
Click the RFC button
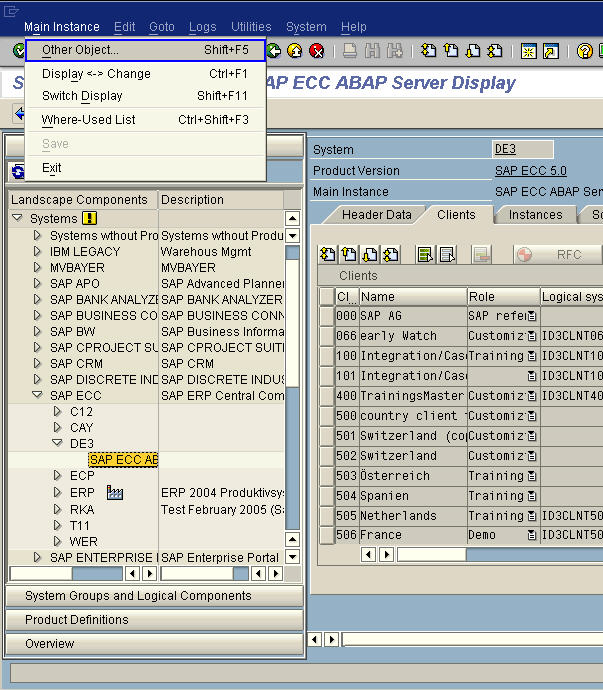pyautogui.click(x=557, y=254)
